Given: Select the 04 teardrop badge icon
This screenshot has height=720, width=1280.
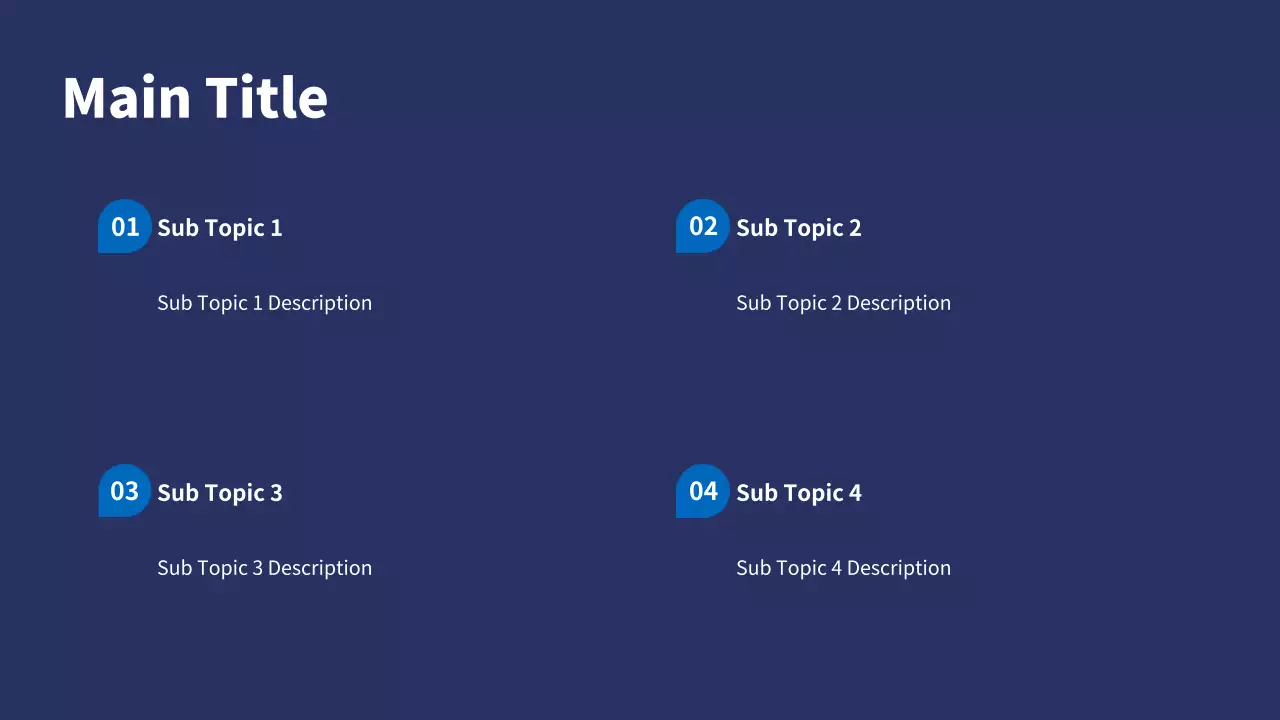Looking at the screenshot, I should (703, 491).
